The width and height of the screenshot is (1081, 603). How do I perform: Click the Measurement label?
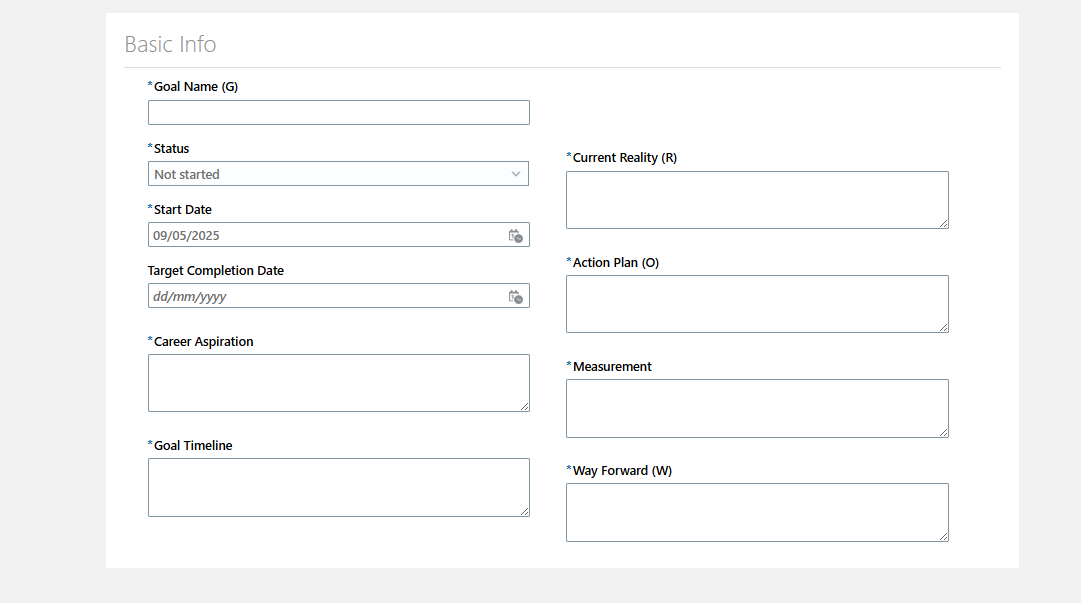click(x=612, y=367)
